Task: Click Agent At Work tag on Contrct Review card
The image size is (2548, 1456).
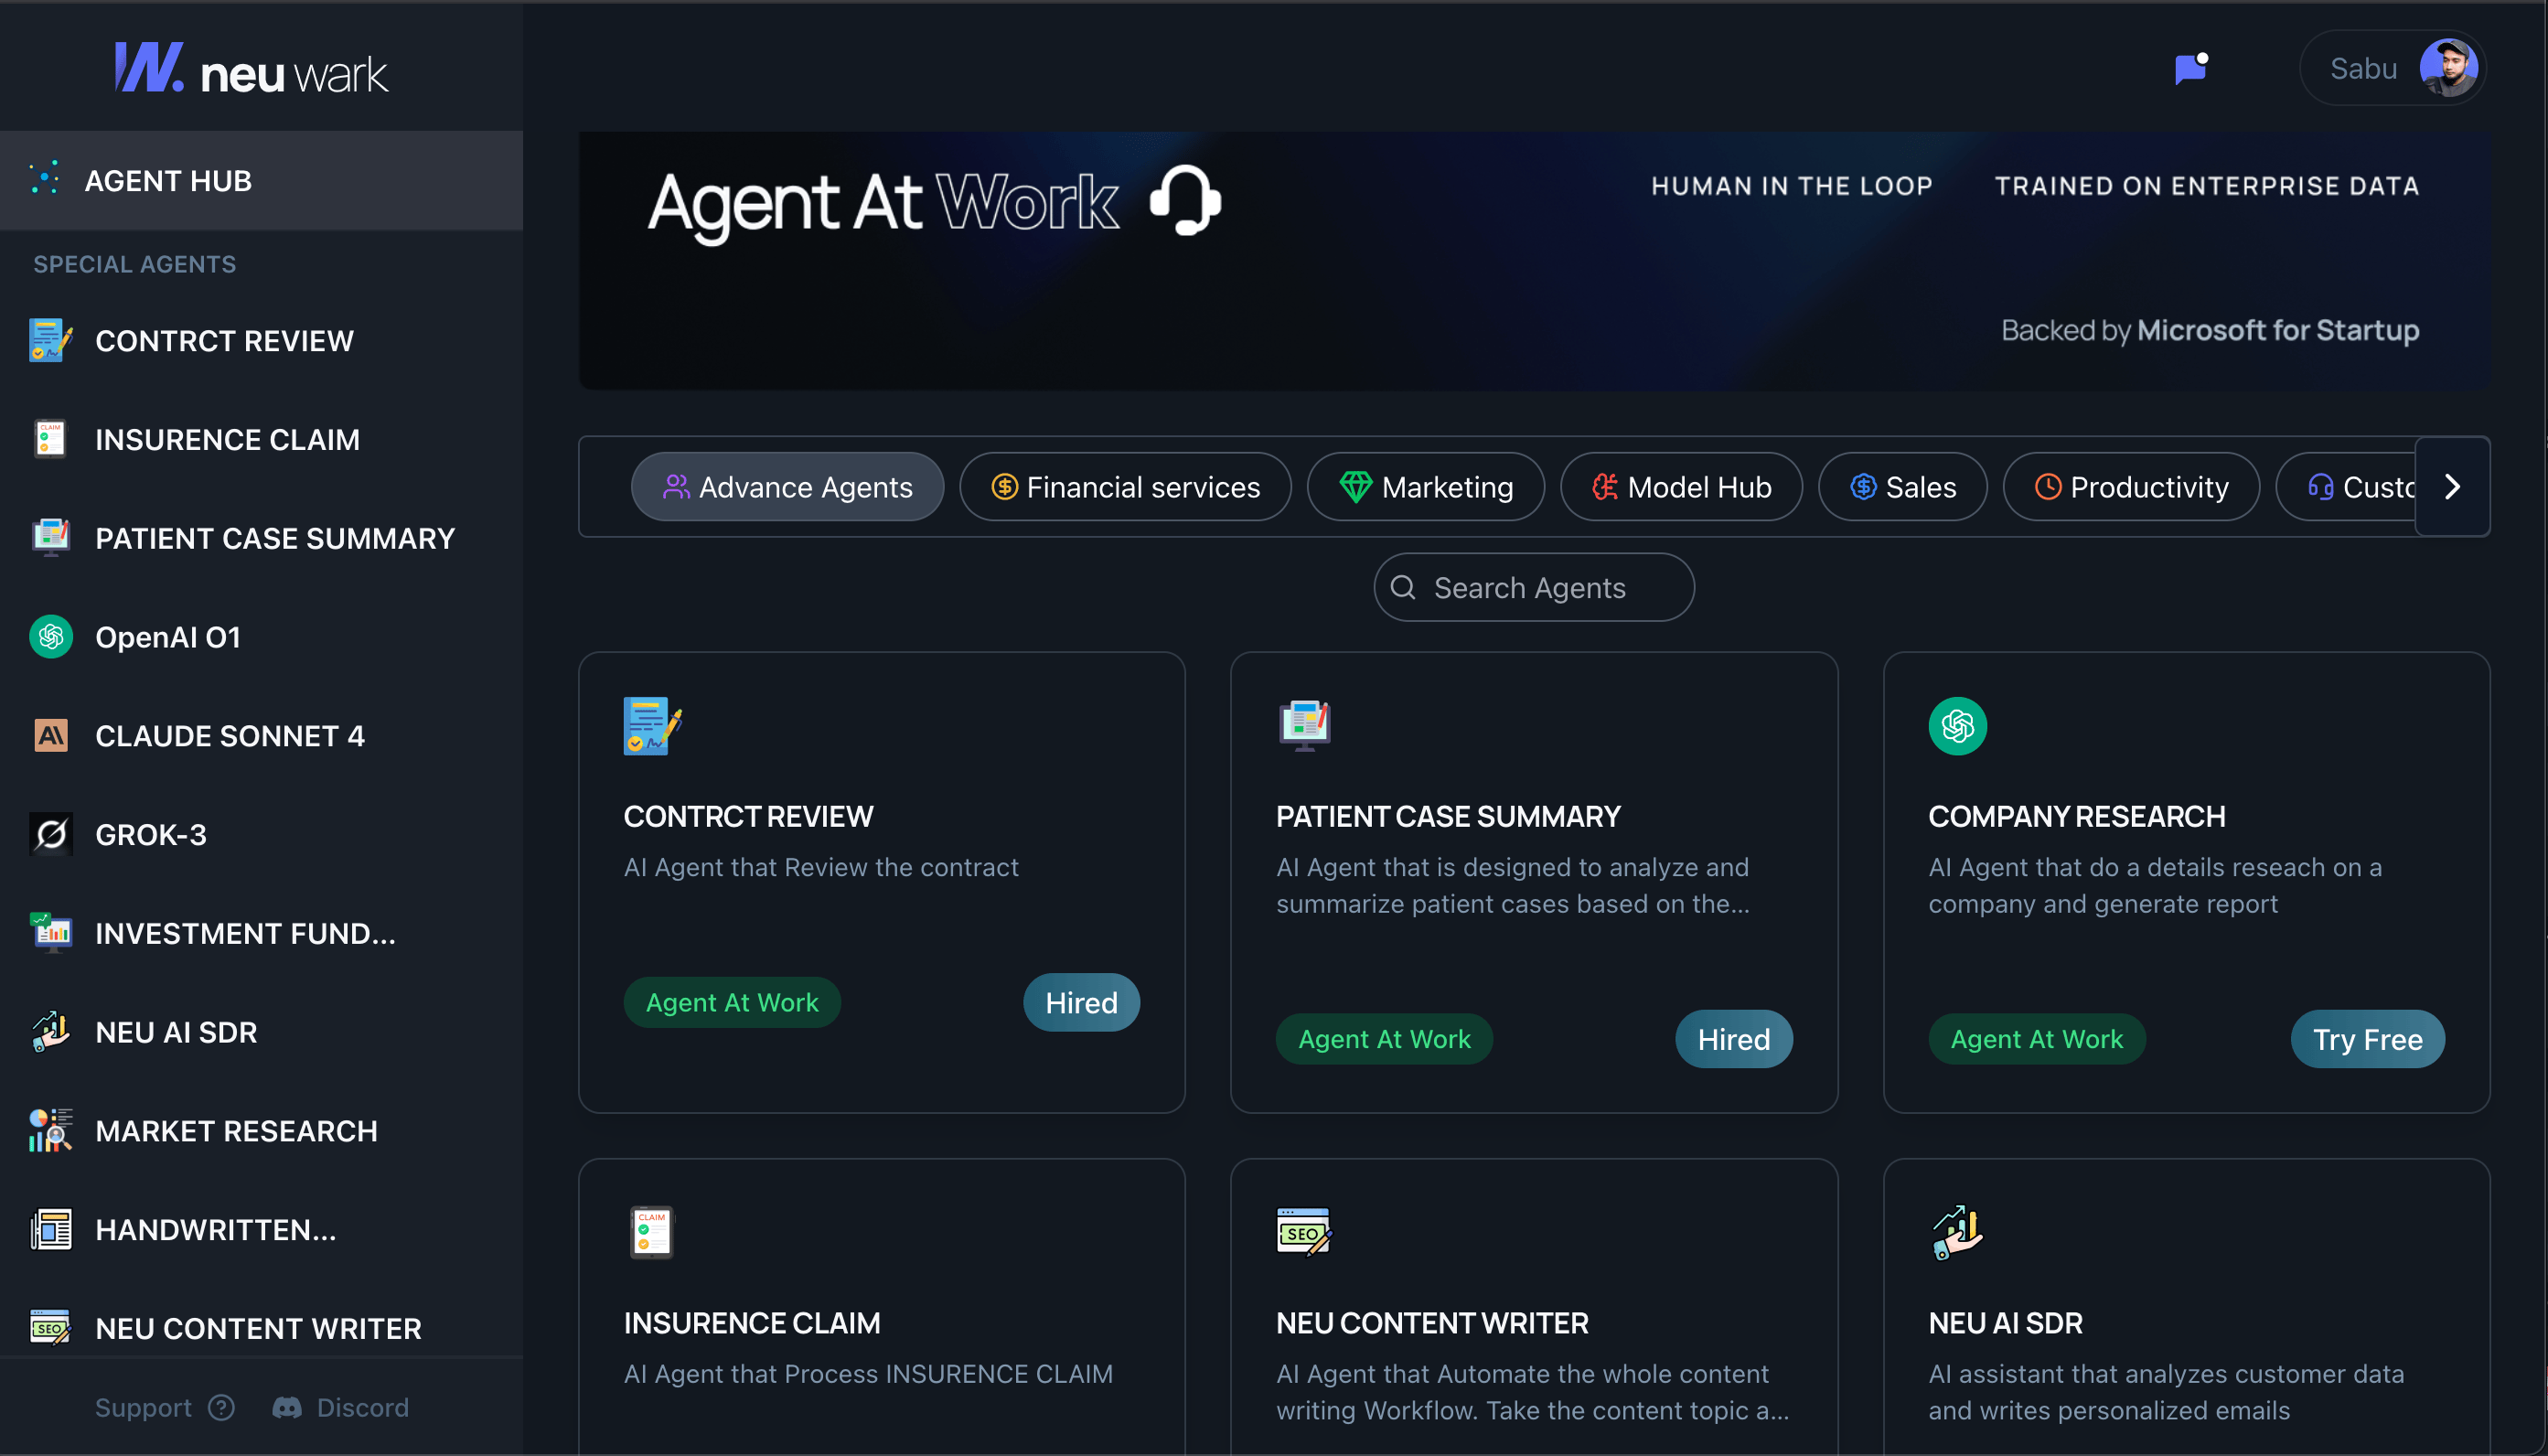Action: (x=732, y=1002)
